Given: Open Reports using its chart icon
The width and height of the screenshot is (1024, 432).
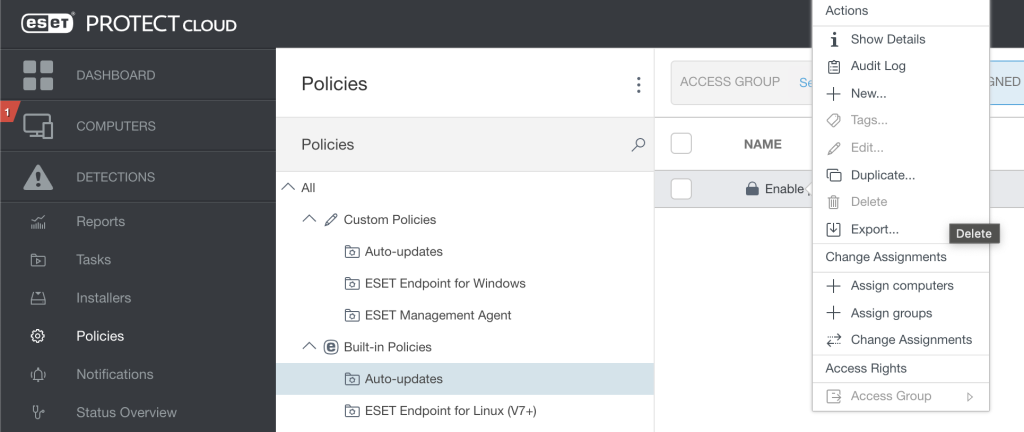Looking at the screenshot, I should [38, 222].
